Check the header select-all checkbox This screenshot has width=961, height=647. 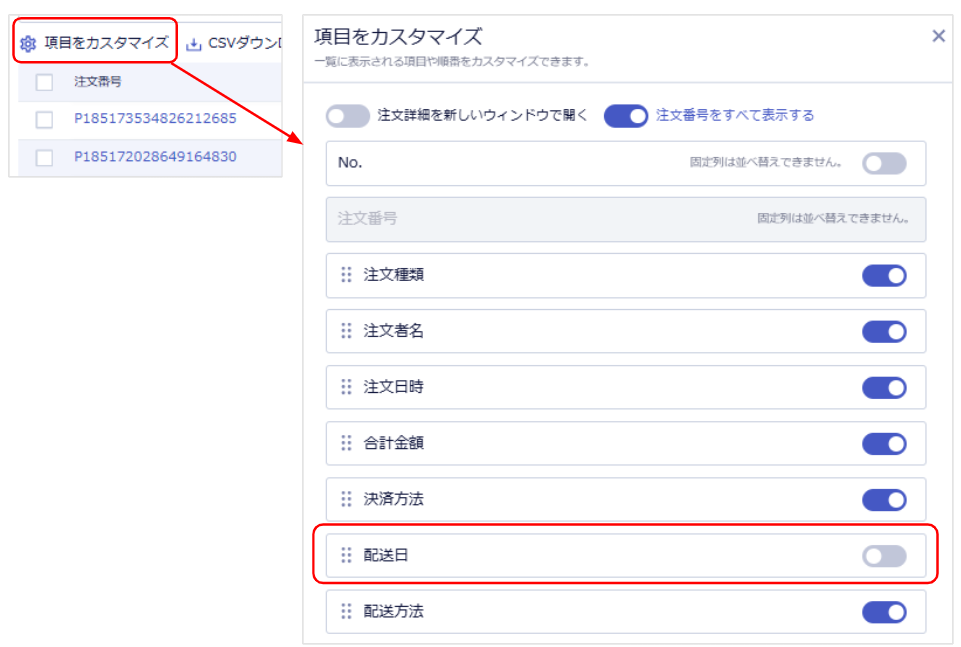tap(44, 82)
